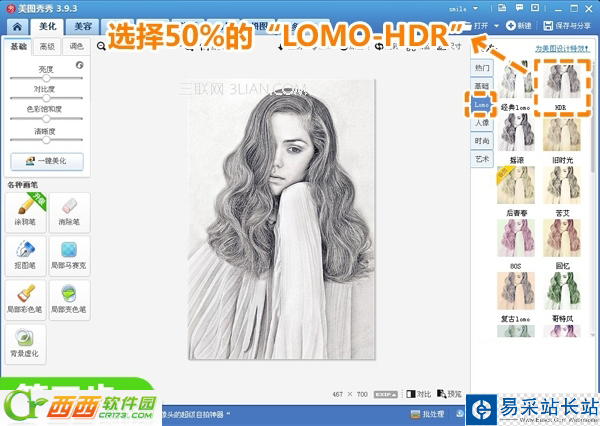Adjust the 色彩饱和度 slider handle

[x=46, y=119]
